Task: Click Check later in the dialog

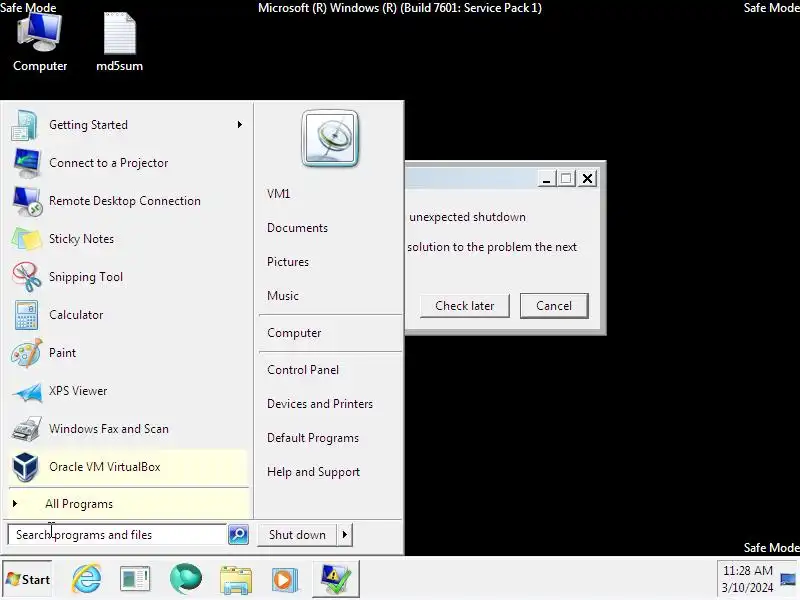Action: pos(464,306)
